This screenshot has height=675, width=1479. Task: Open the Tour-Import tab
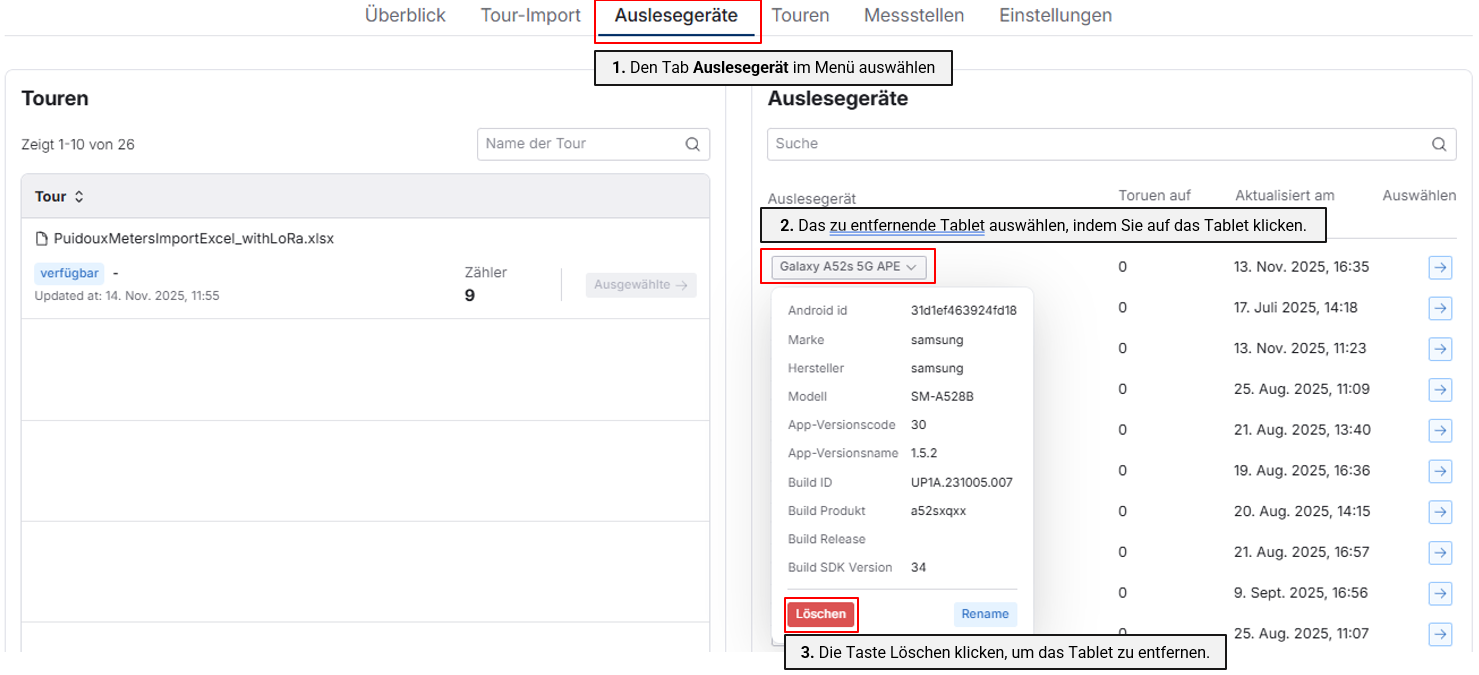coord(530,15)
